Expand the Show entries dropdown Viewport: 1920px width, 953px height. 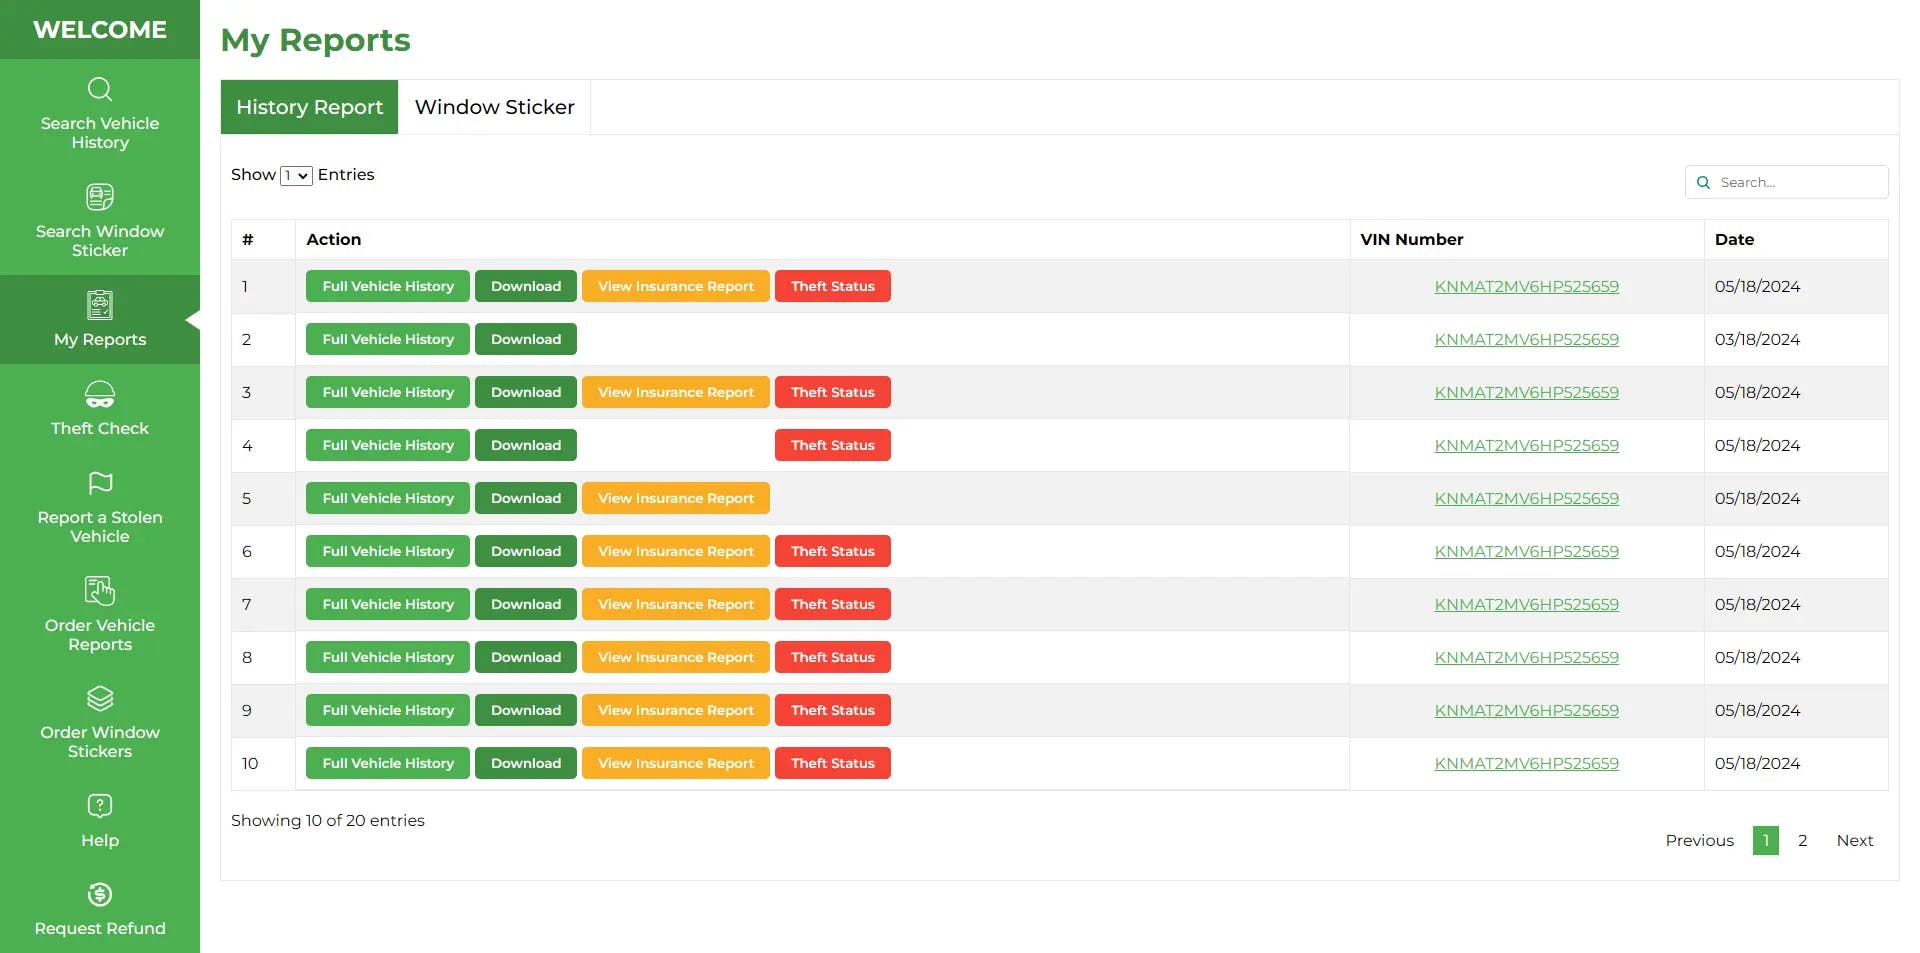[296, 176]
